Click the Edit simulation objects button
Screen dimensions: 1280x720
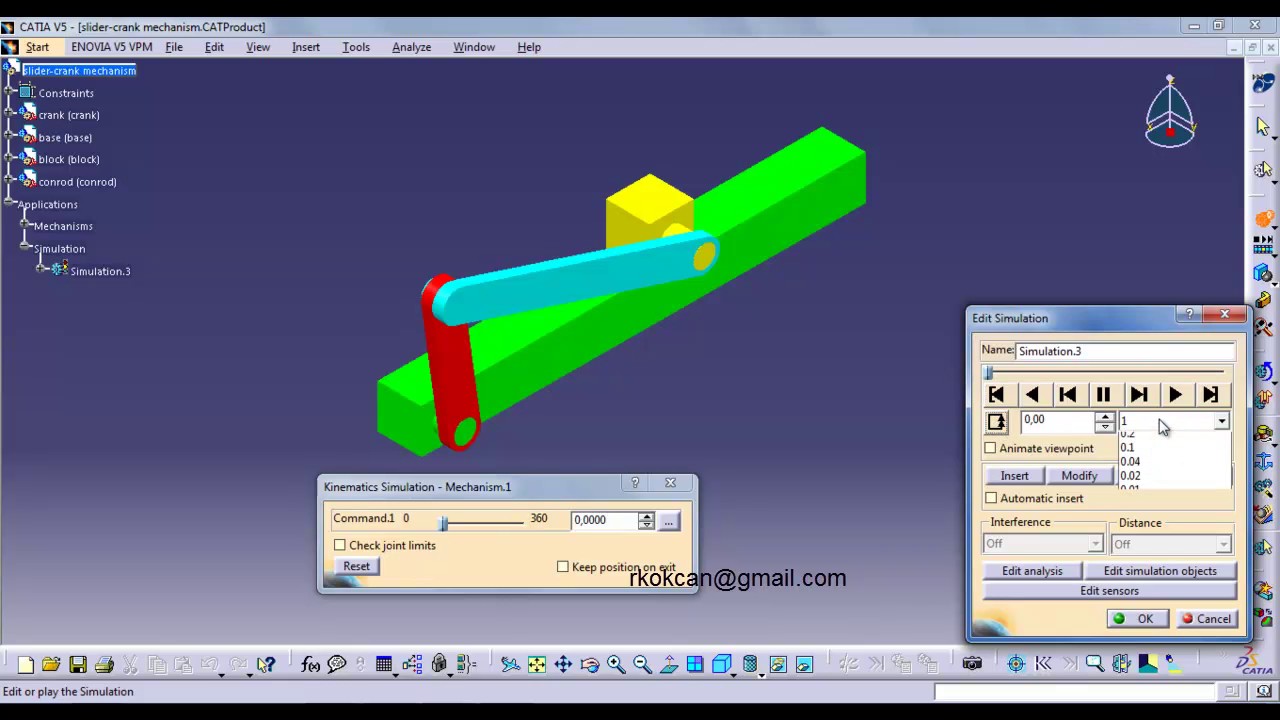(x=1160, y=571)
